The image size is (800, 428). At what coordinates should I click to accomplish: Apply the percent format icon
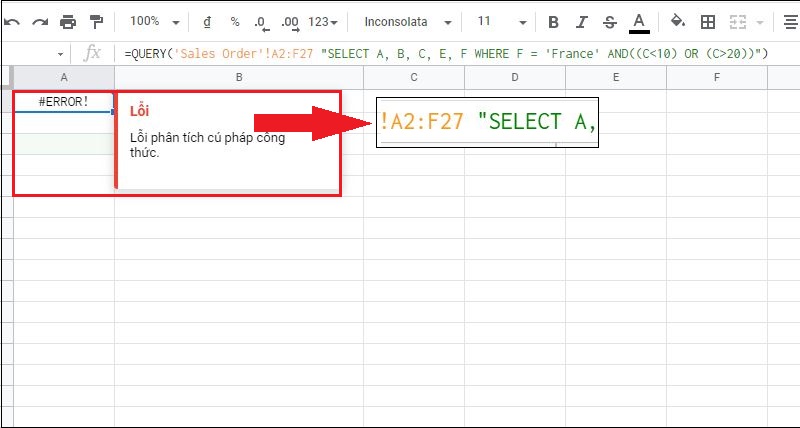235,22
